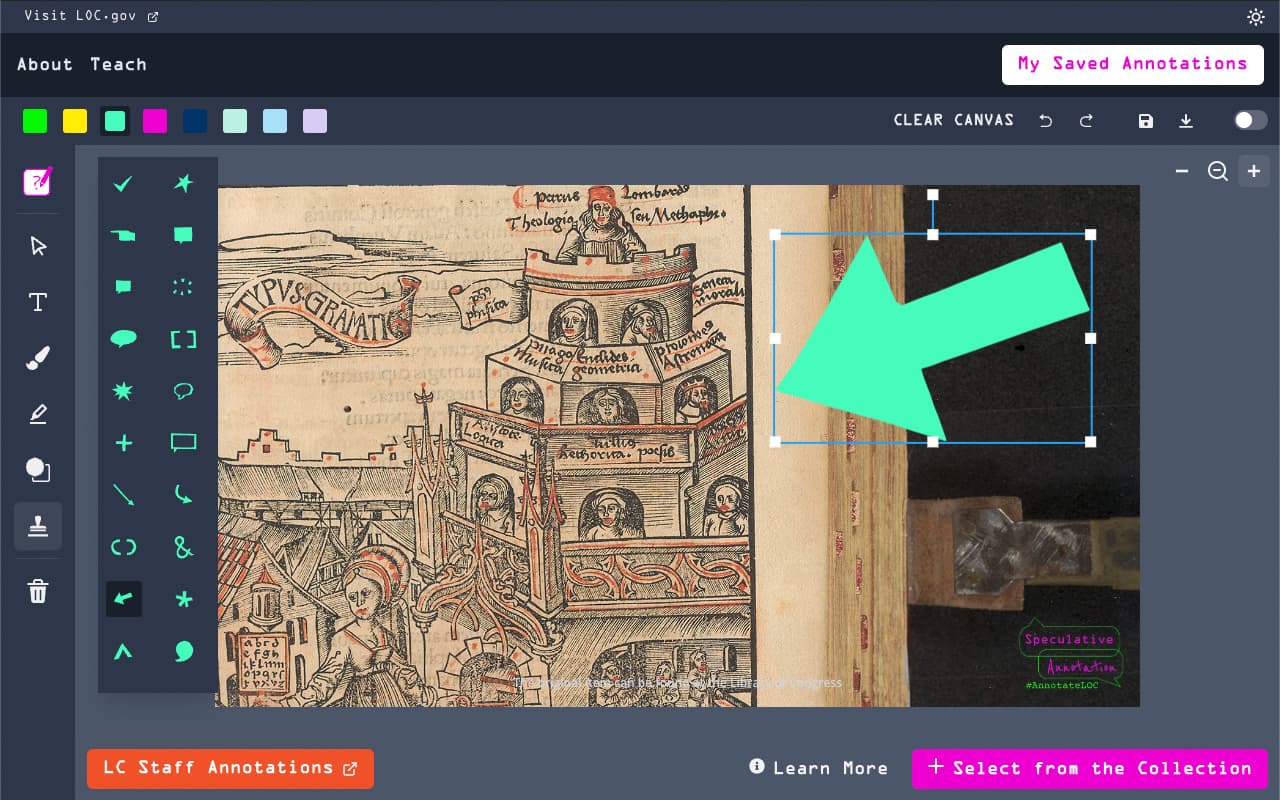
Task: Zoom in with the plus button
Action: 1254,171
